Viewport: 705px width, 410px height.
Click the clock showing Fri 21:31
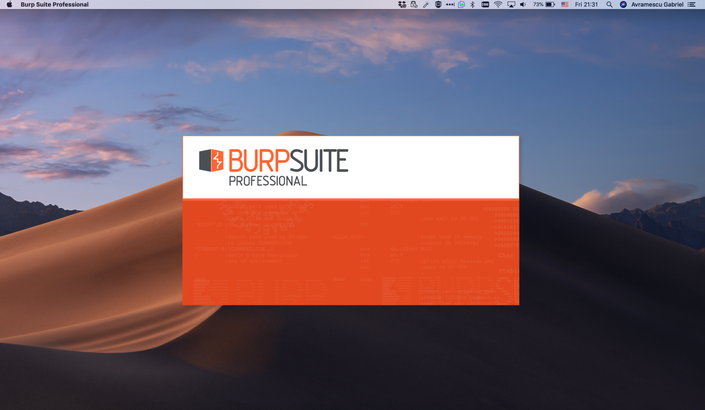pos(586,4)
